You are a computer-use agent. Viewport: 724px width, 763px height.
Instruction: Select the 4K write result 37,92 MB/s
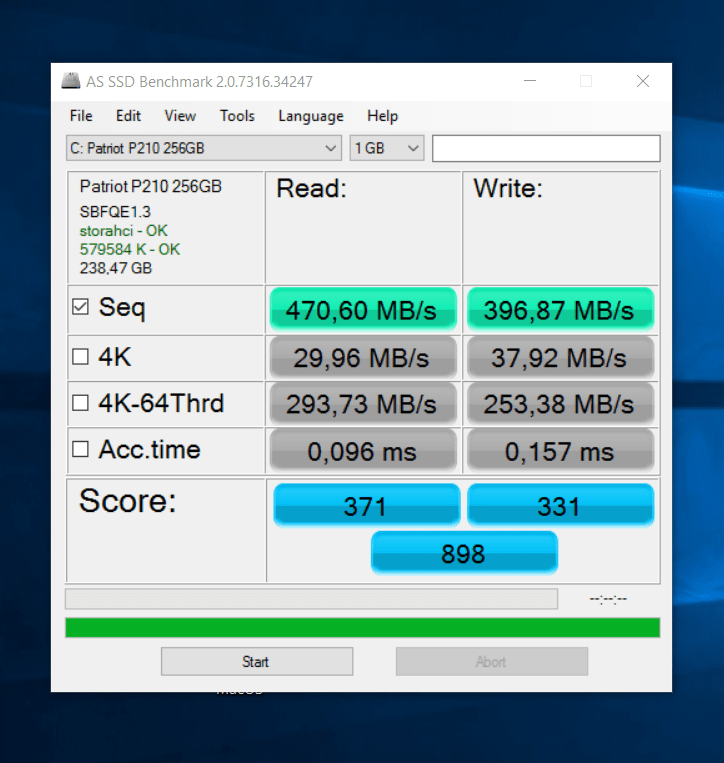click(560, 358)
